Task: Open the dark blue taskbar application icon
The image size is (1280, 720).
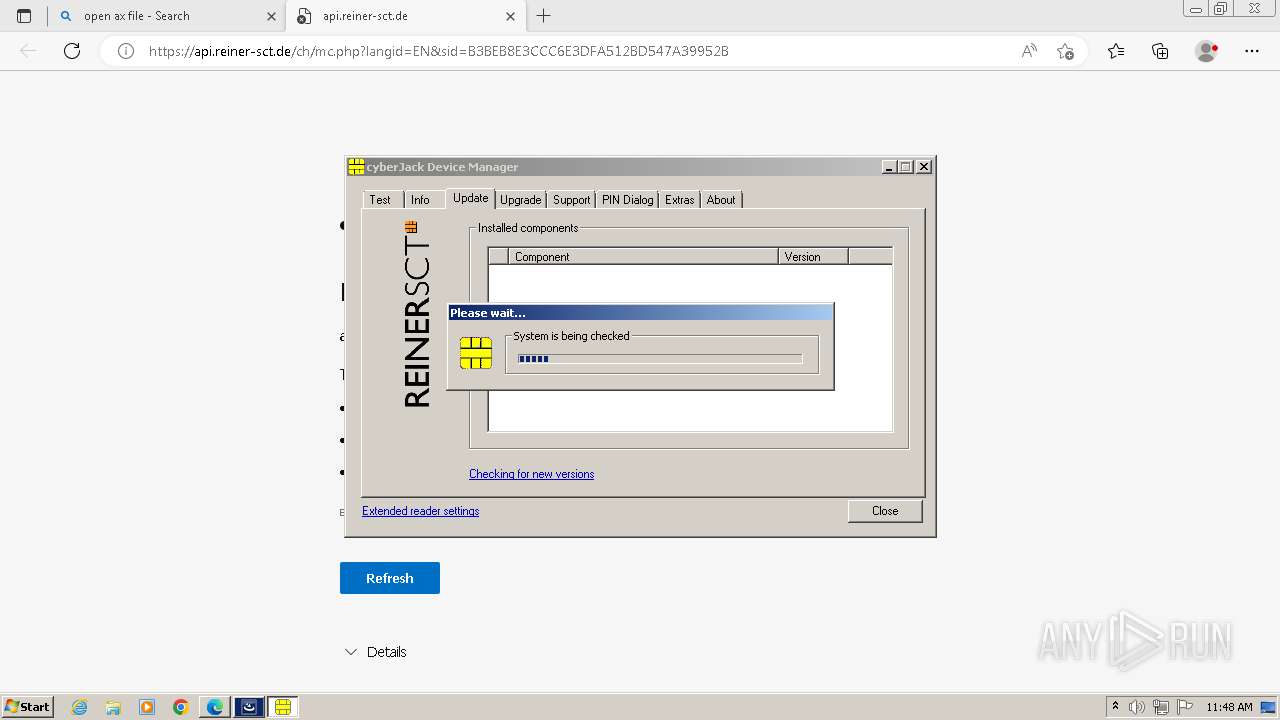Action: tap(249, 707)
